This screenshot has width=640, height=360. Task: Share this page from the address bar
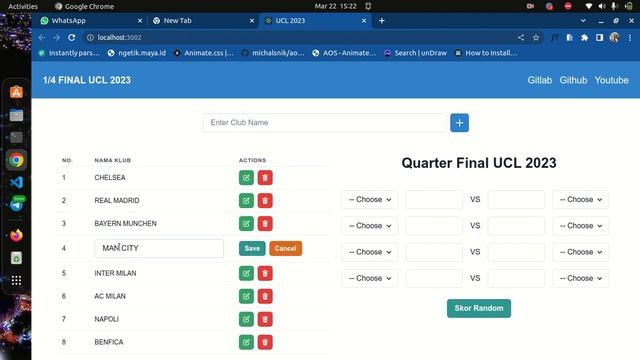(521, 38)
